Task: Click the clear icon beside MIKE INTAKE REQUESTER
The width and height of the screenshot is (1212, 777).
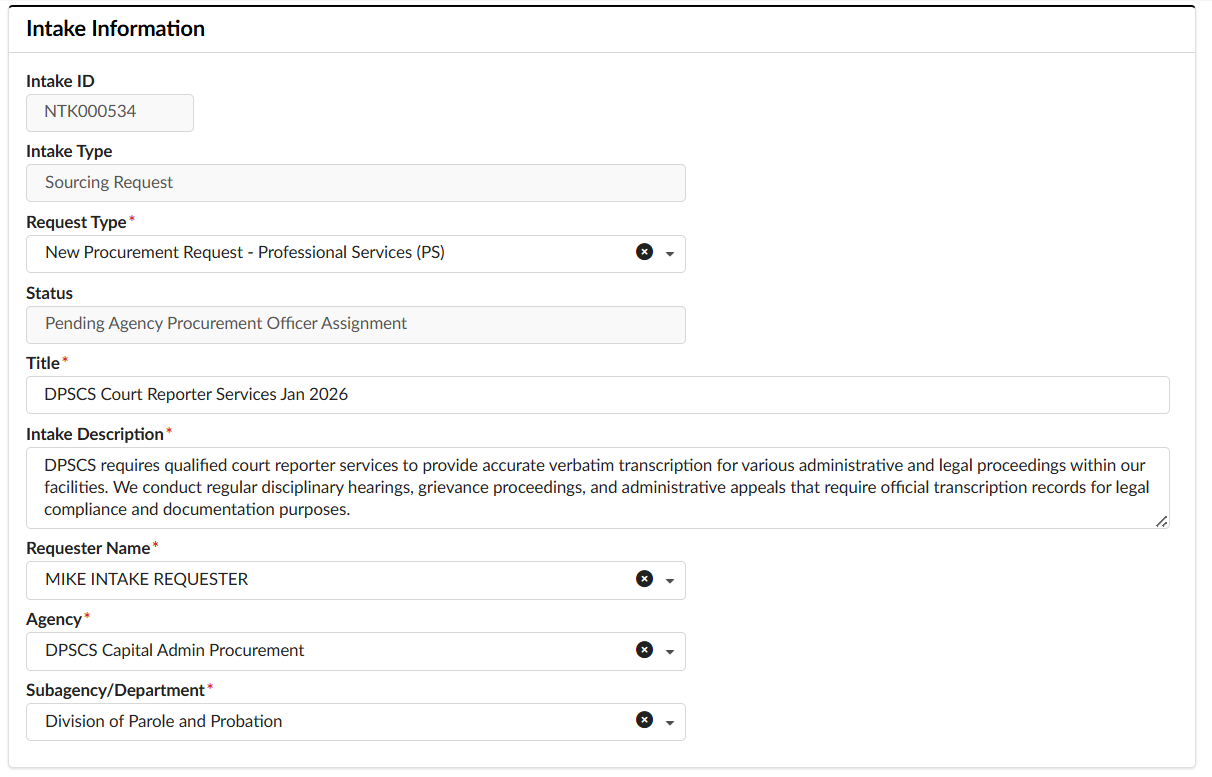Action: point(644,579)
